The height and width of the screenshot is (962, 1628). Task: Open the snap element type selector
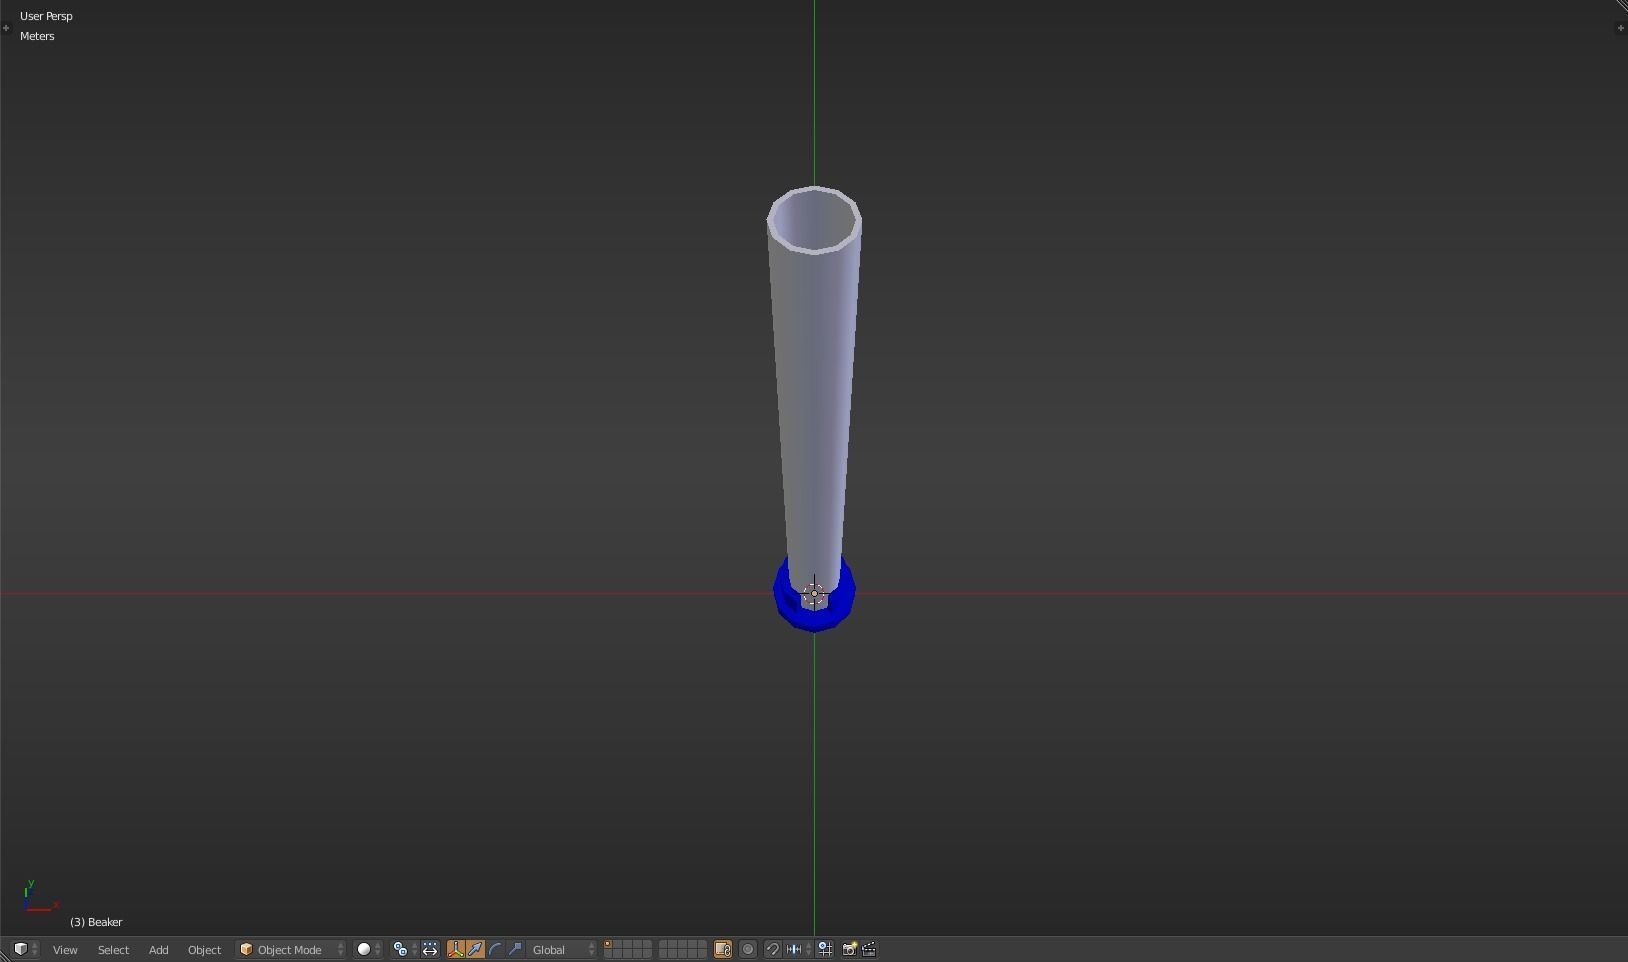click(x=798, y=949)
